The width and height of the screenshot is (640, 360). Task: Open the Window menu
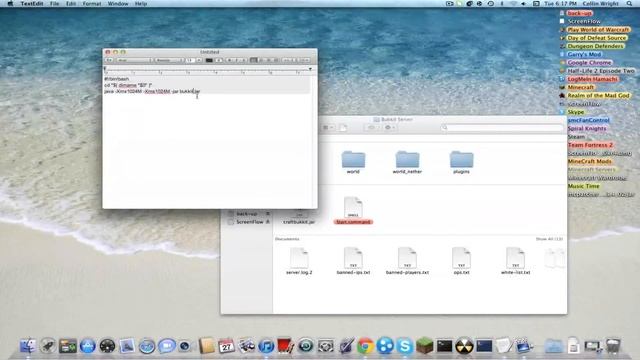tap(118, 4)
